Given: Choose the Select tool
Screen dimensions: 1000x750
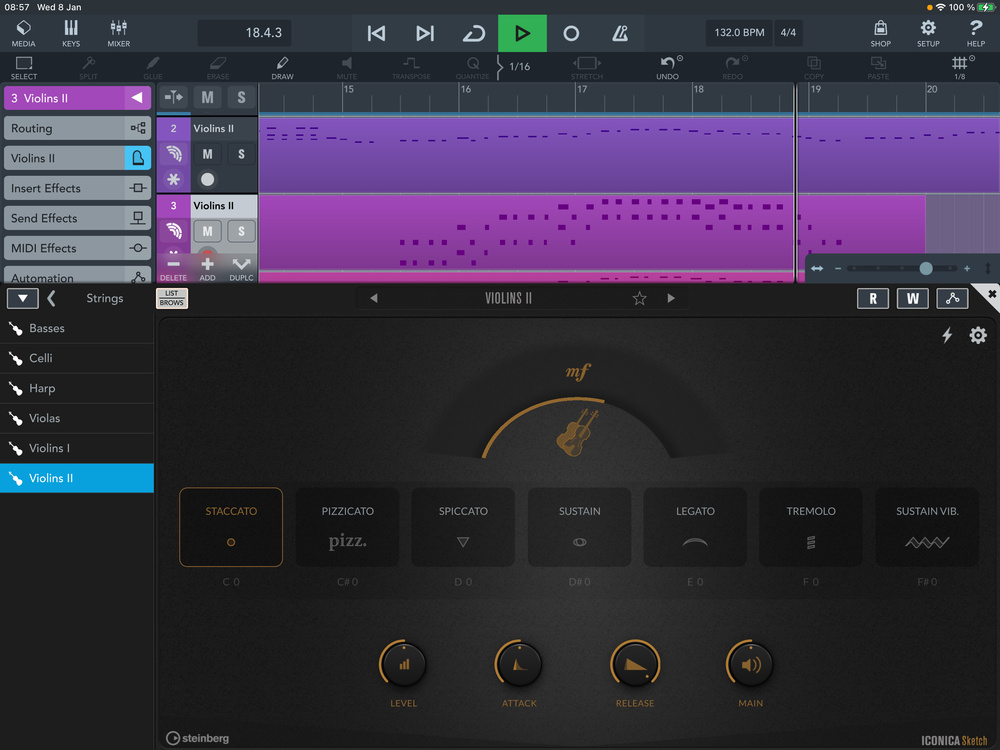Looking at the screenshot, I should (24, 68).
